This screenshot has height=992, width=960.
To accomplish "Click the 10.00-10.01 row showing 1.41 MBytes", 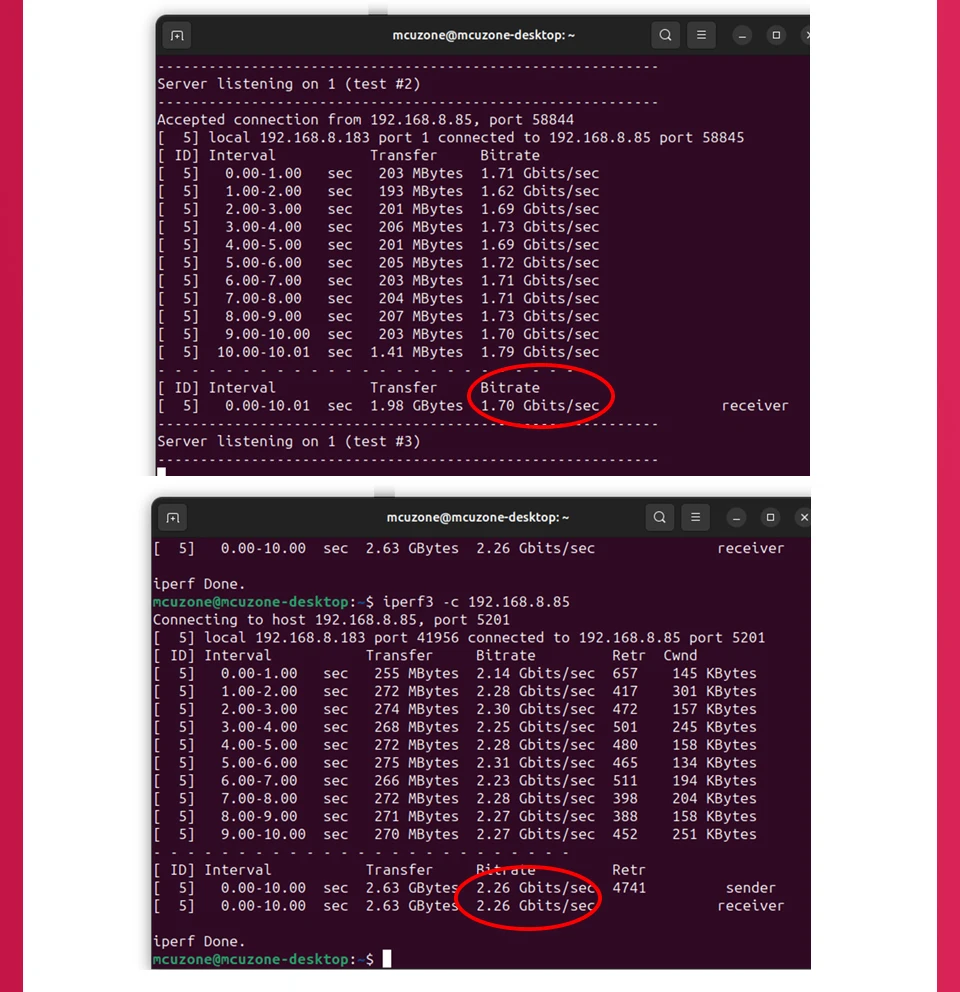I will click(x=378, y=352).
